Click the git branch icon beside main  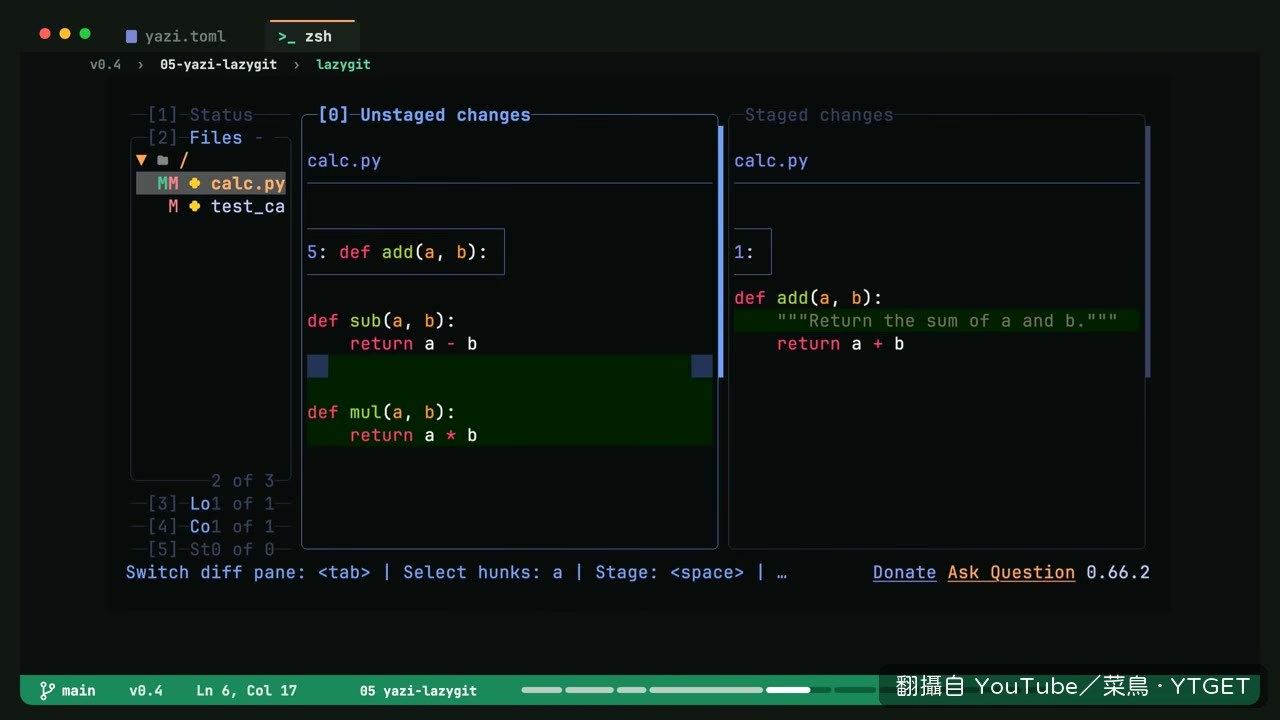46,690
